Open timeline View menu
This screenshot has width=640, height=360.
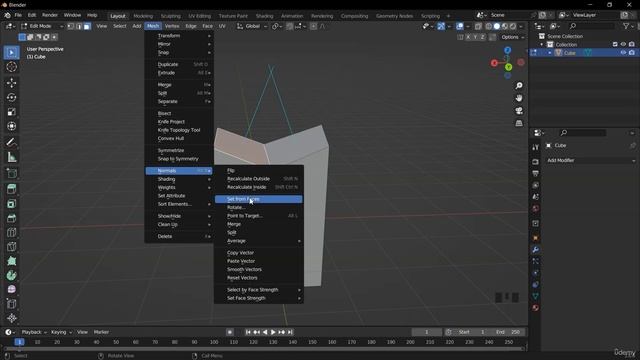82,332
